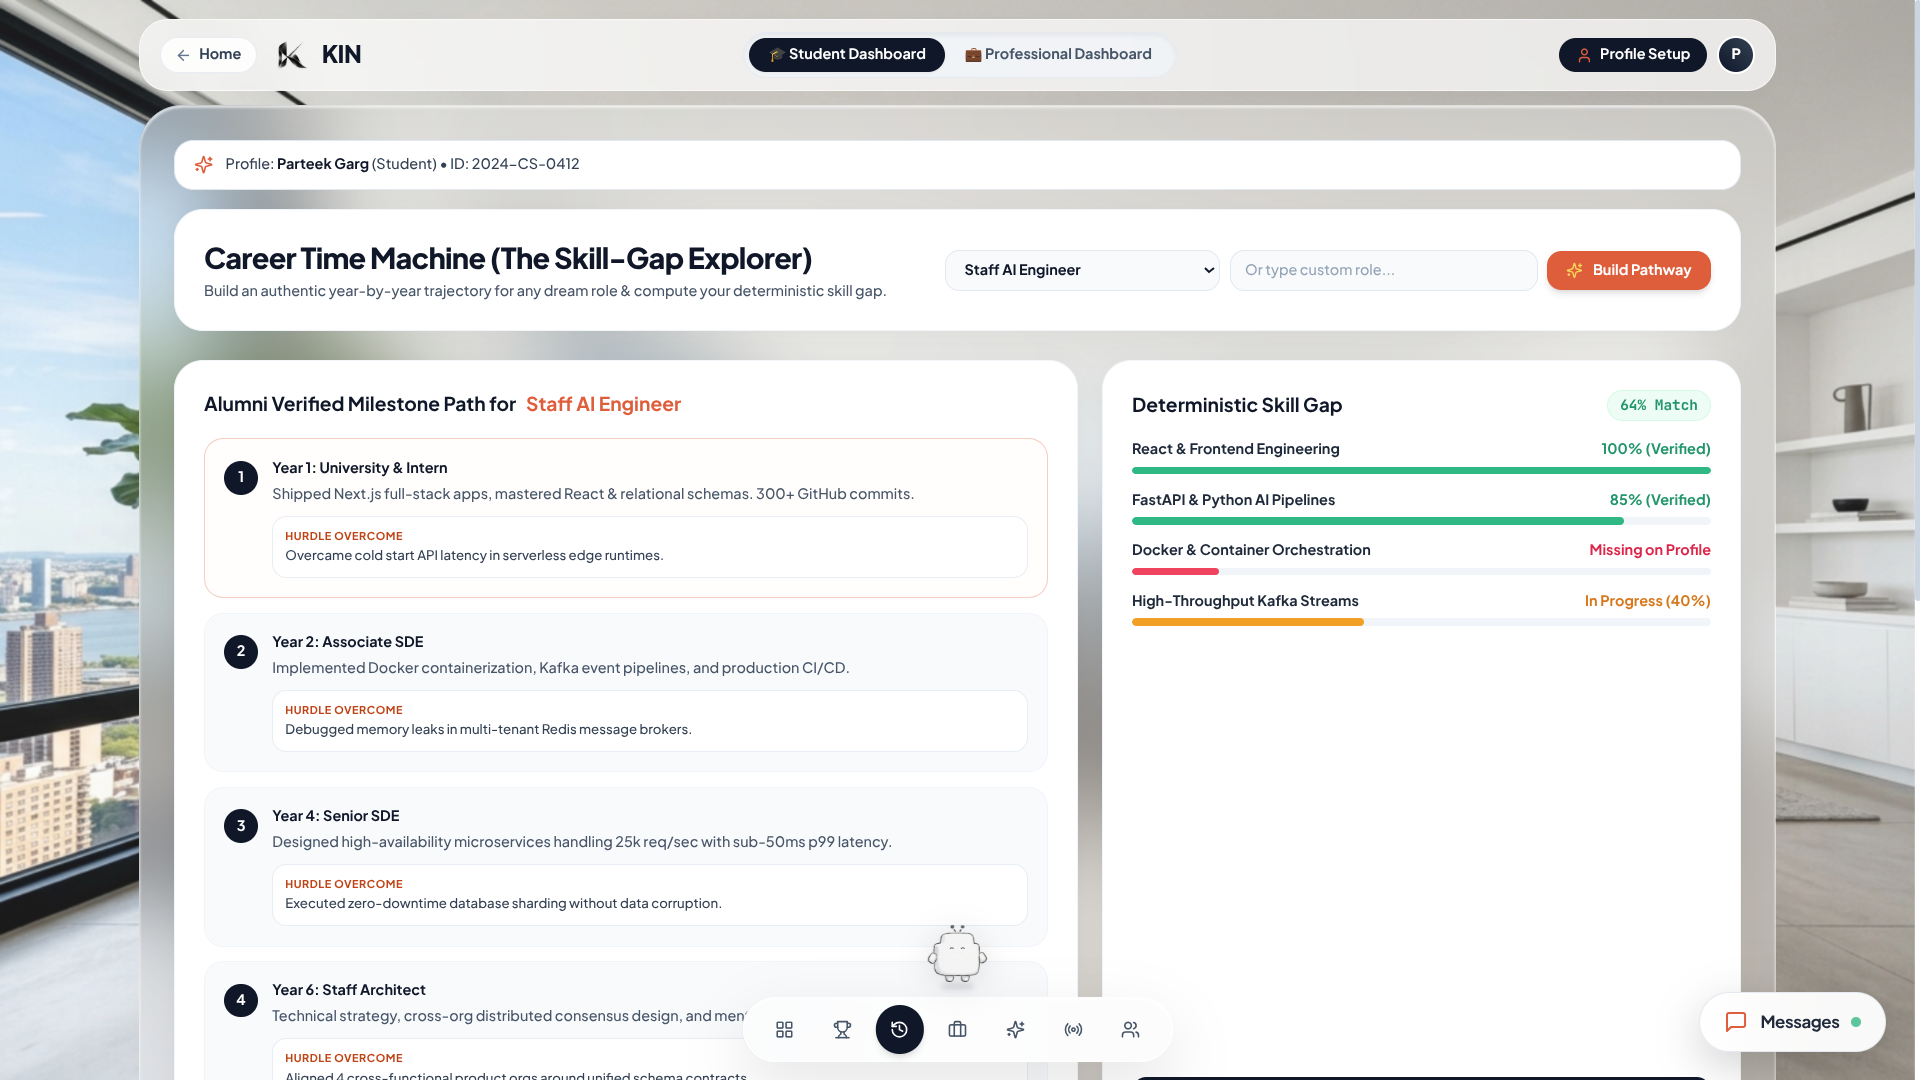Select the time machine history icon in dock

pyautogui.click(x=900, y=1029)
